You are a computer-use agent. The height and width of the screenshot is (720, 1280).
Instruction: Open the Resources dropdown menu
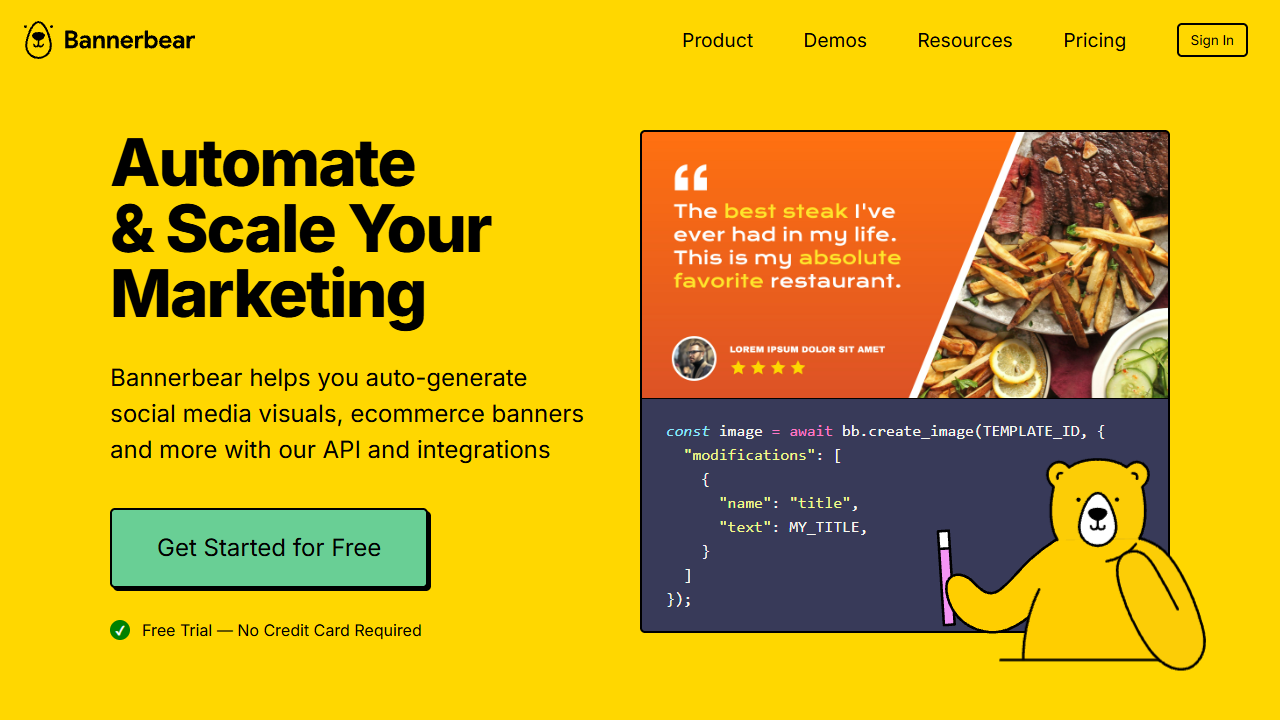click(x=964, y=40)
